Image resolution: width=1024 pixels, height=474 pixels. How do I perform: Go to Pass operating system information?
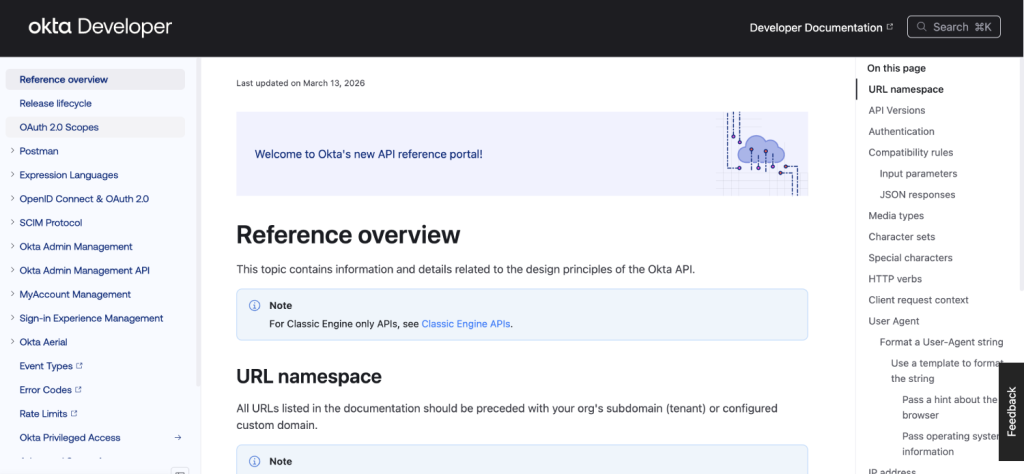951,444
